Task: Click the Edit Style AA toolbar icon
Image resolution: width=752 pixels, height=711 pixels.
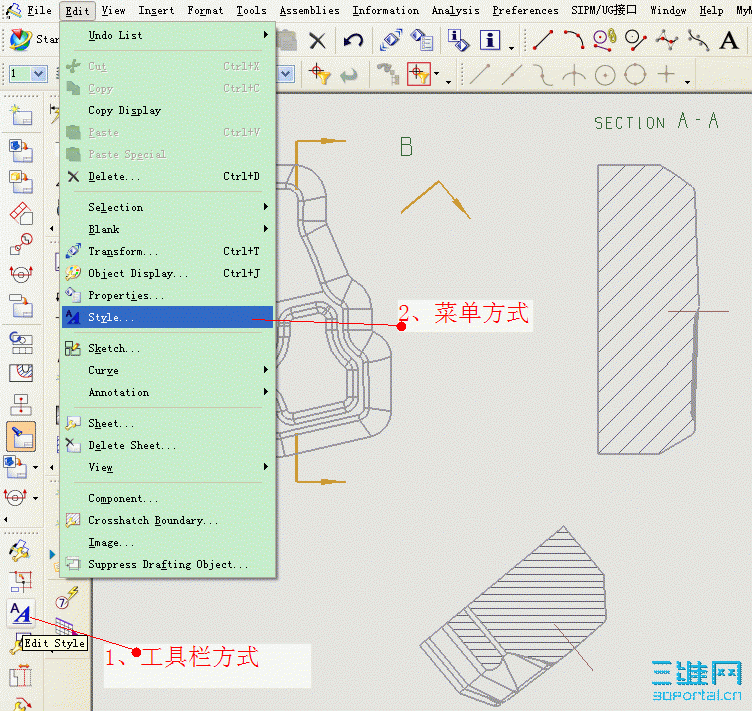Action: coord(21,613)
